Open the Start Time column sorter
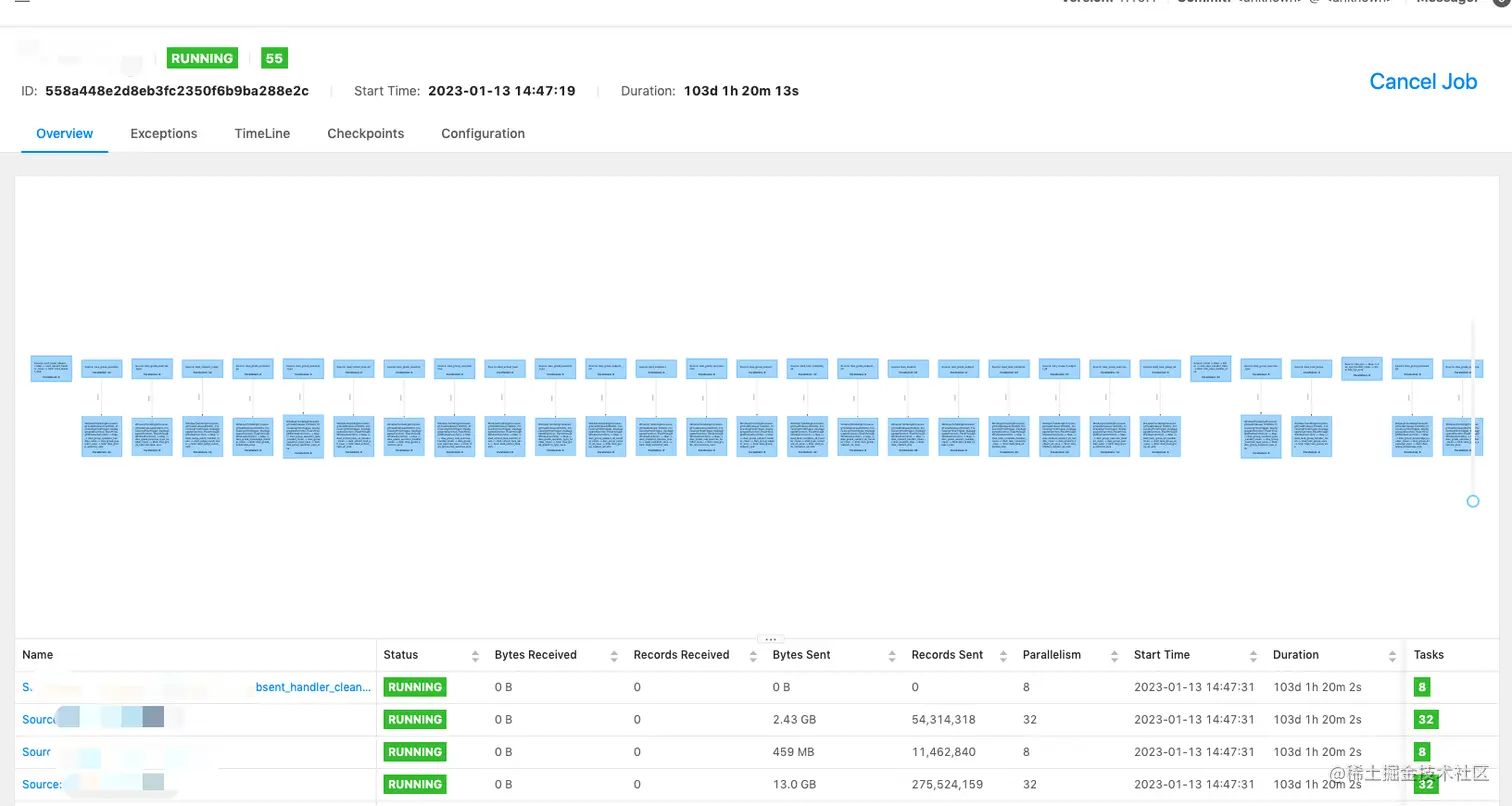This screenshot has width=1512, height=806. click(1255, 655)
